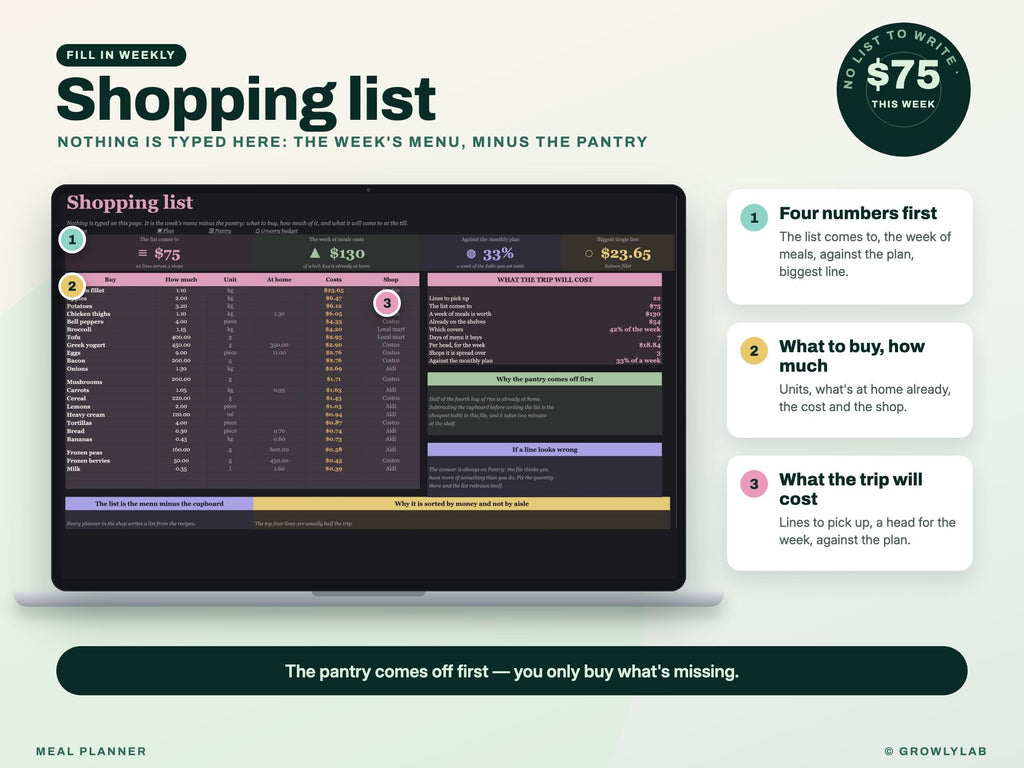The width and height of the screenshot is (1024, 768).
Task: Click the Chicken thighs row name
Action: coord(88,313)
